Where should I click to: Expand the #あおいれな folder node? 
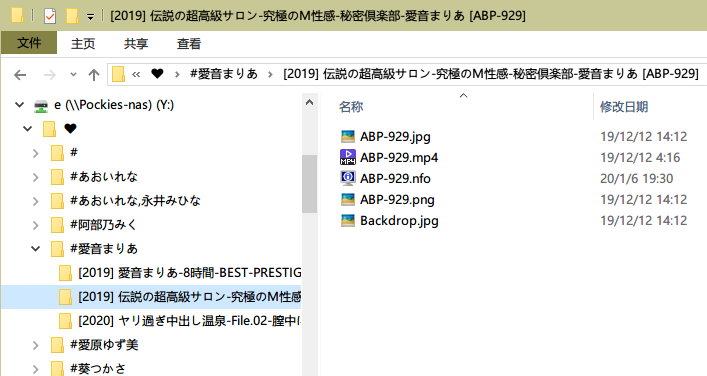coord(36,177)
